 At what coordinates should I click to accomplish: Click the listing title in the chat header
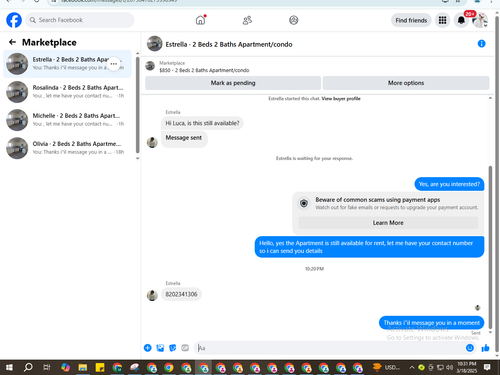click(229, 44)
